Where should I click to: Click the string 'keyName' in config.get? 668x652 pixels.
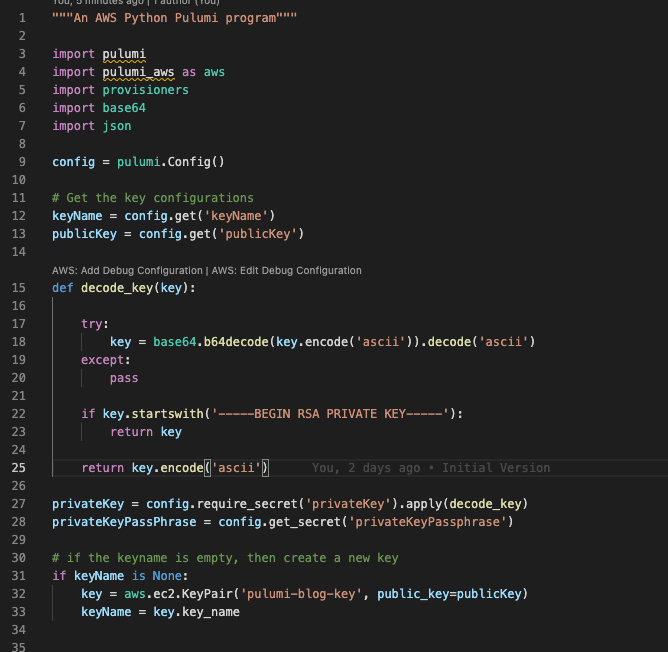pyautogui.click(x=236, y=216)
